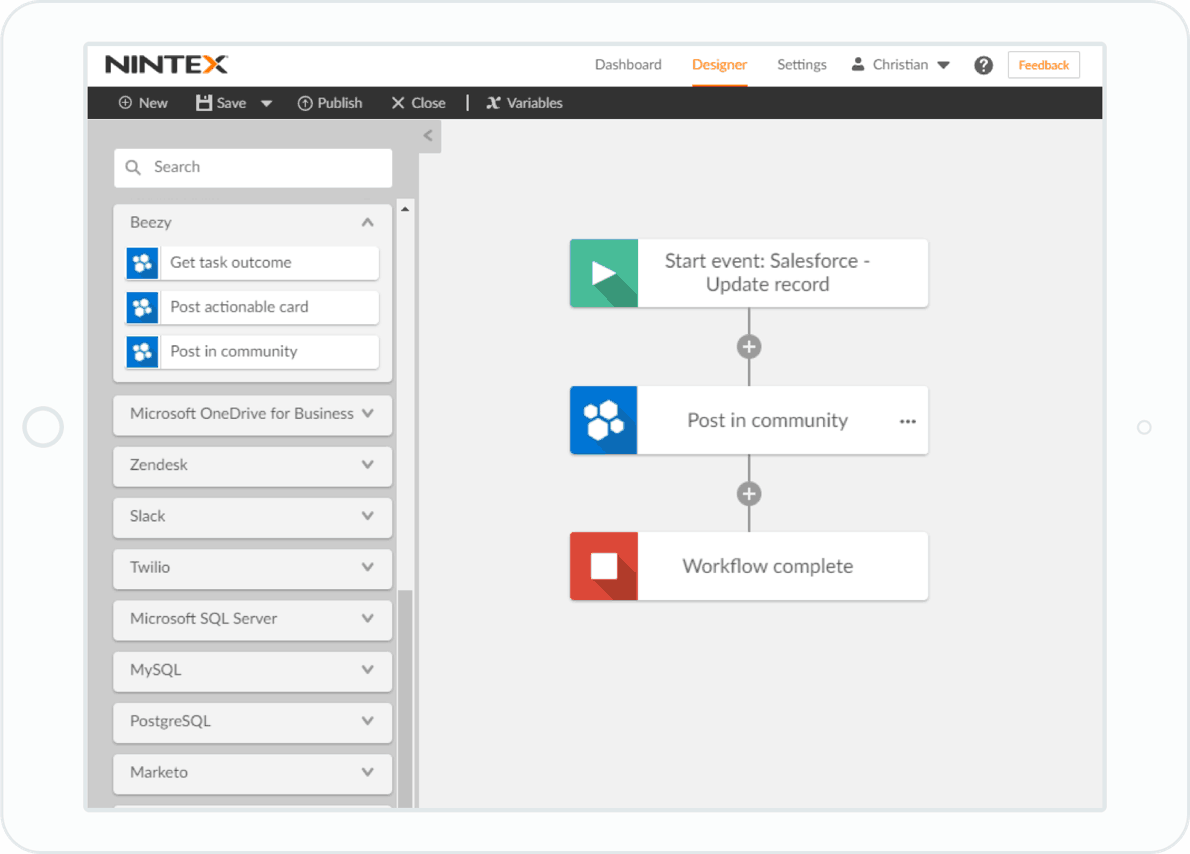Open the Christian user menu

pos(901,65)
